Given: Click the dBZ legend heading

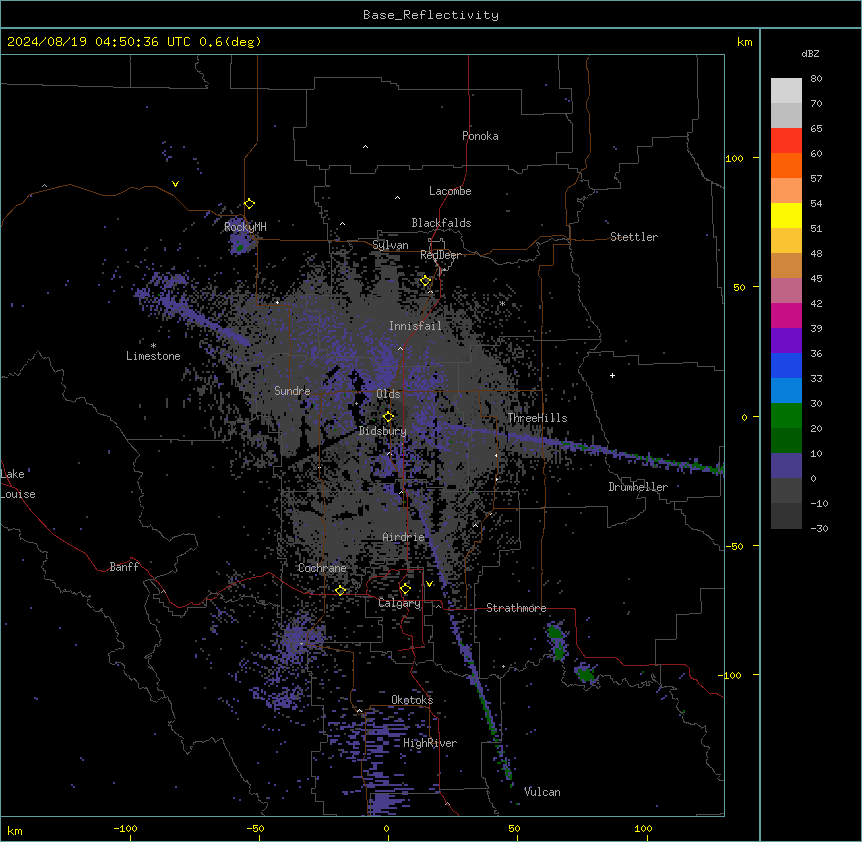Looking at the screenshot, I should click(810, 54).
